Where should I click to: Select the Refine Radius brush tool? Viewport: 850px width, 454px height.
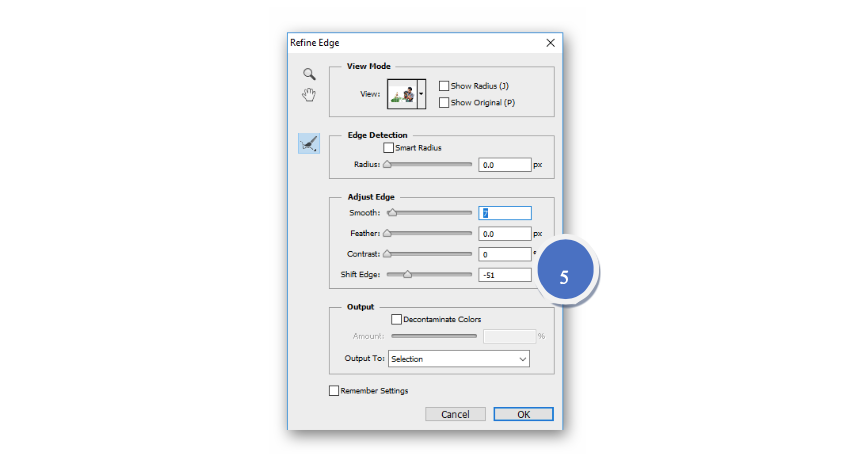tap(309, 144)
